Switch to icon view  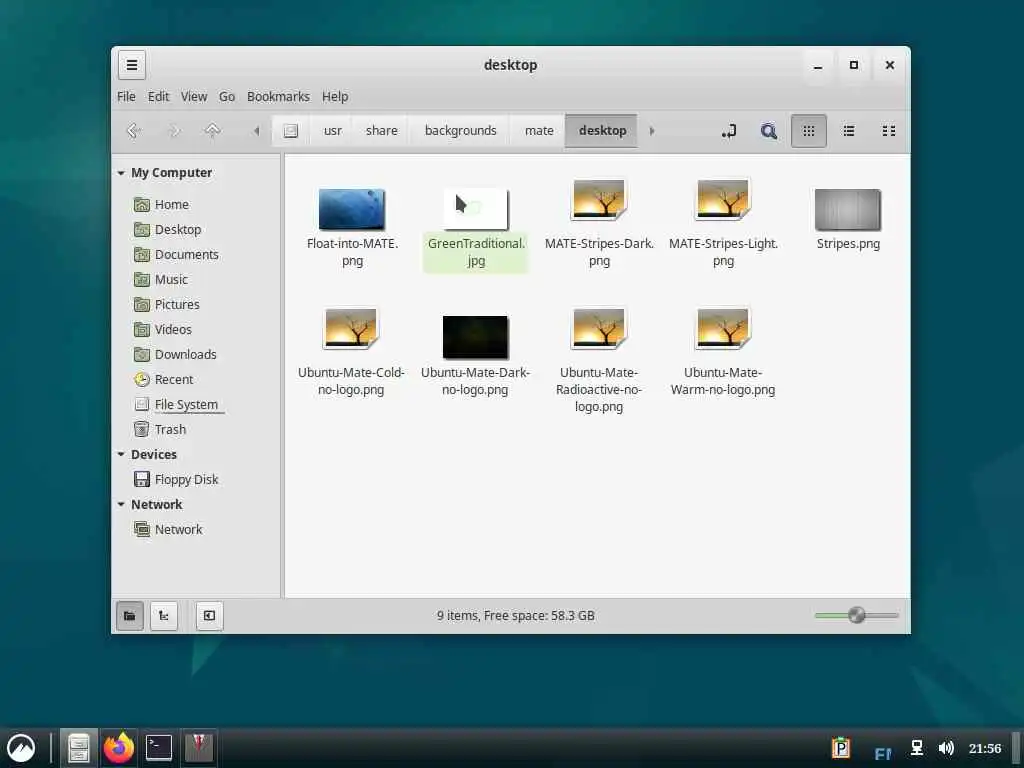click(808, 131)
